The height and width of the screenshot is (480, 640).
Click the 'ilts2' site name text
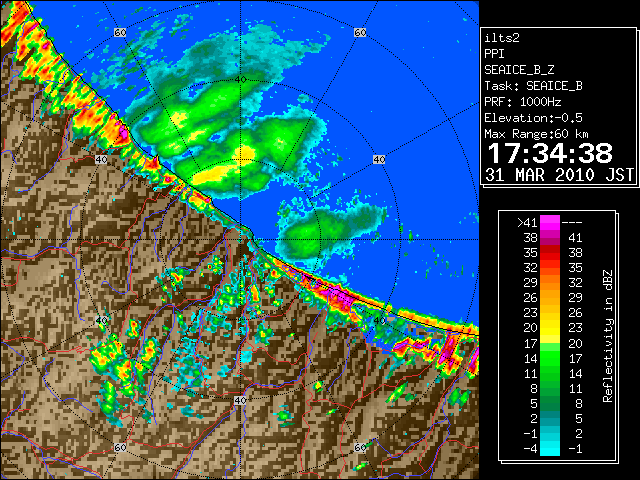click(502, 38)
